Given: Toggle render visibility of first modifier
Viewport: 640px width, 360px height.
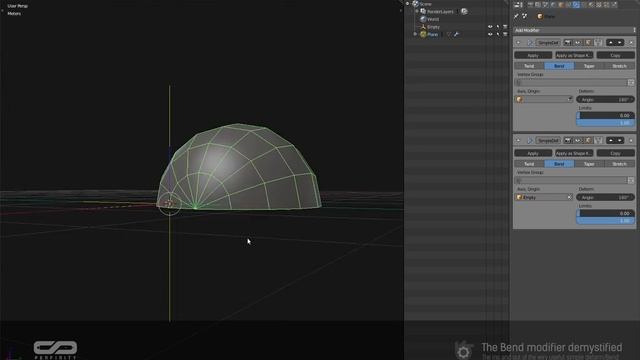Looking at the screenshot, I should point(567,42).
